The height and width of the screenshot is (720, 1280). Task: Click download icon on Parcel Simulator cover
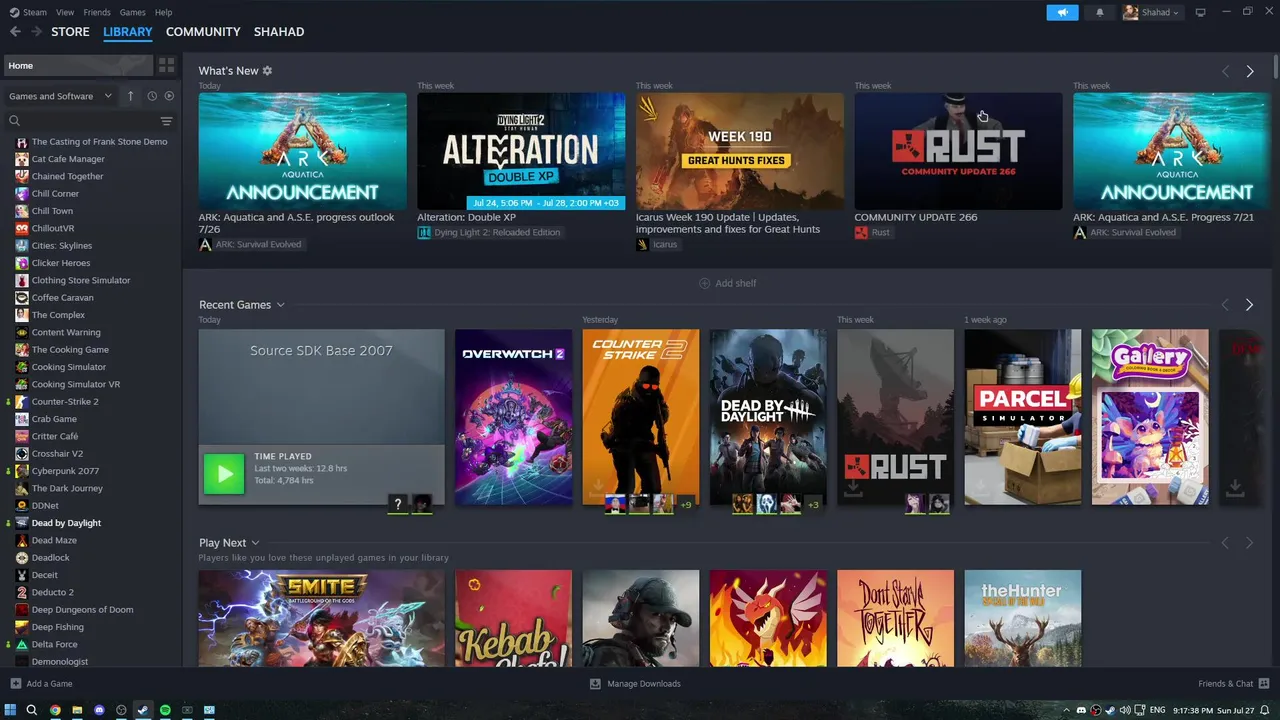(980, 487)
